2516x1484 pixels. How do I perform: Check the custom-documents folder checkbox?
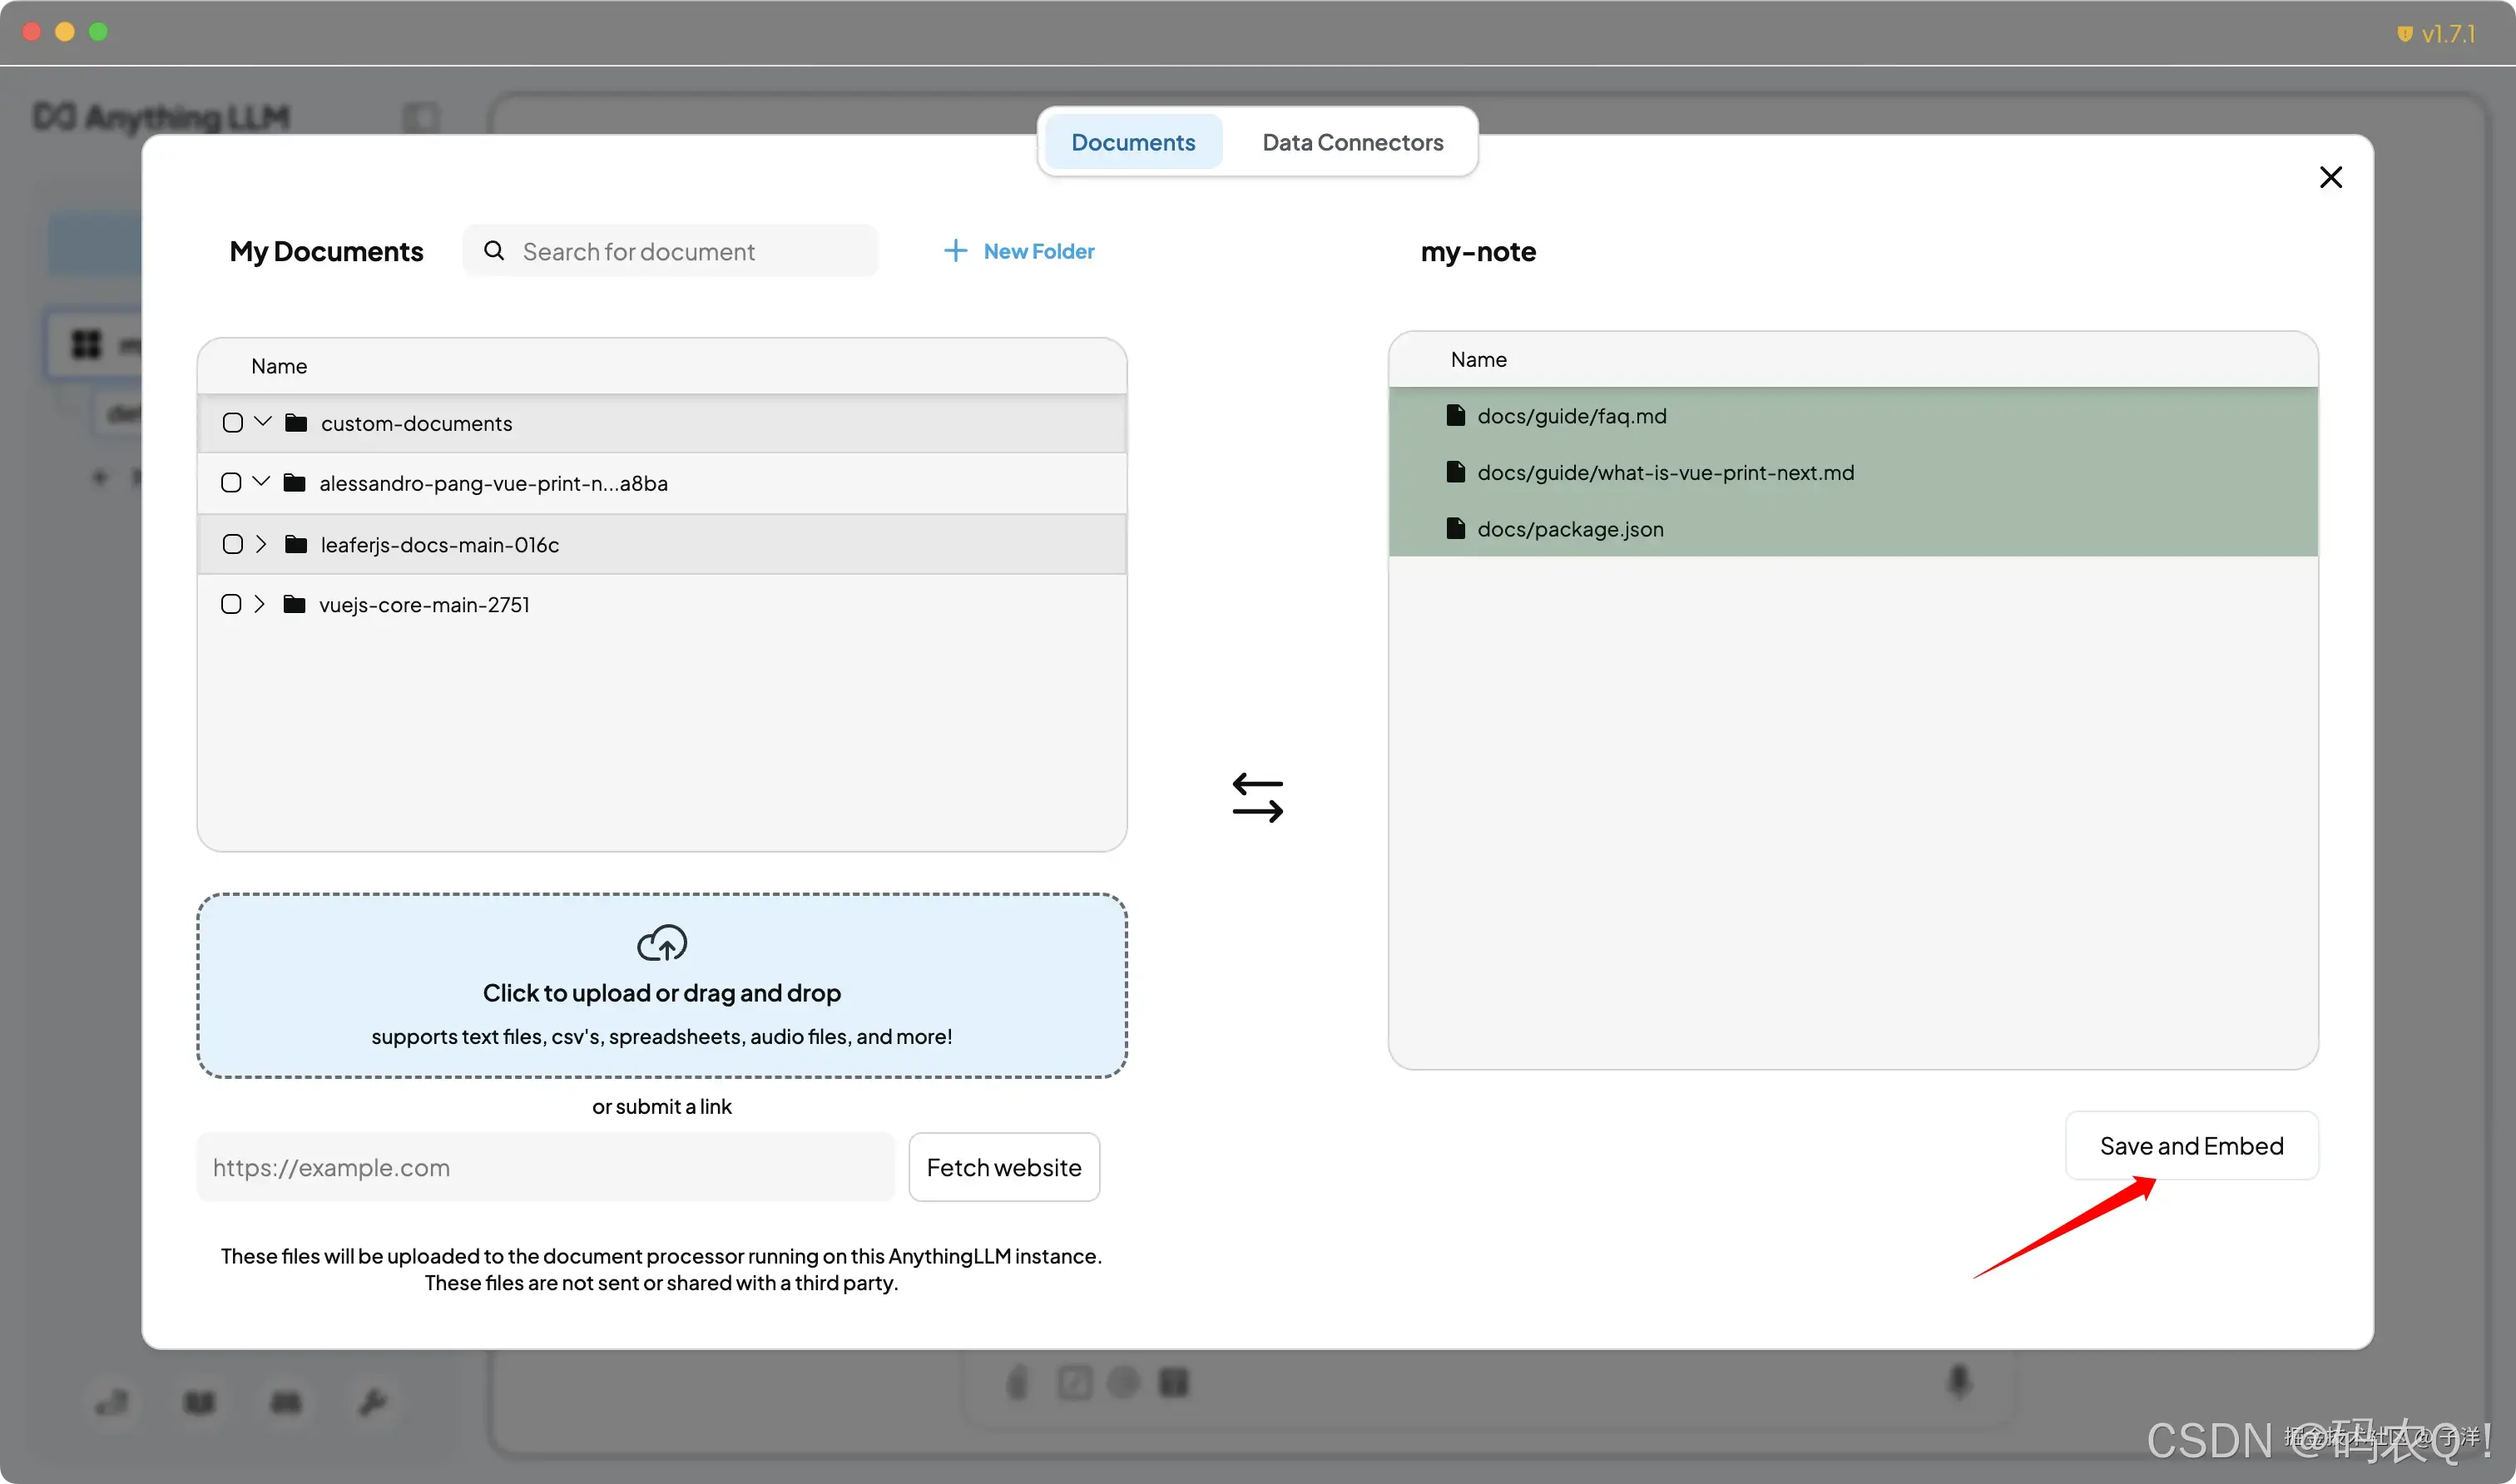233,423
